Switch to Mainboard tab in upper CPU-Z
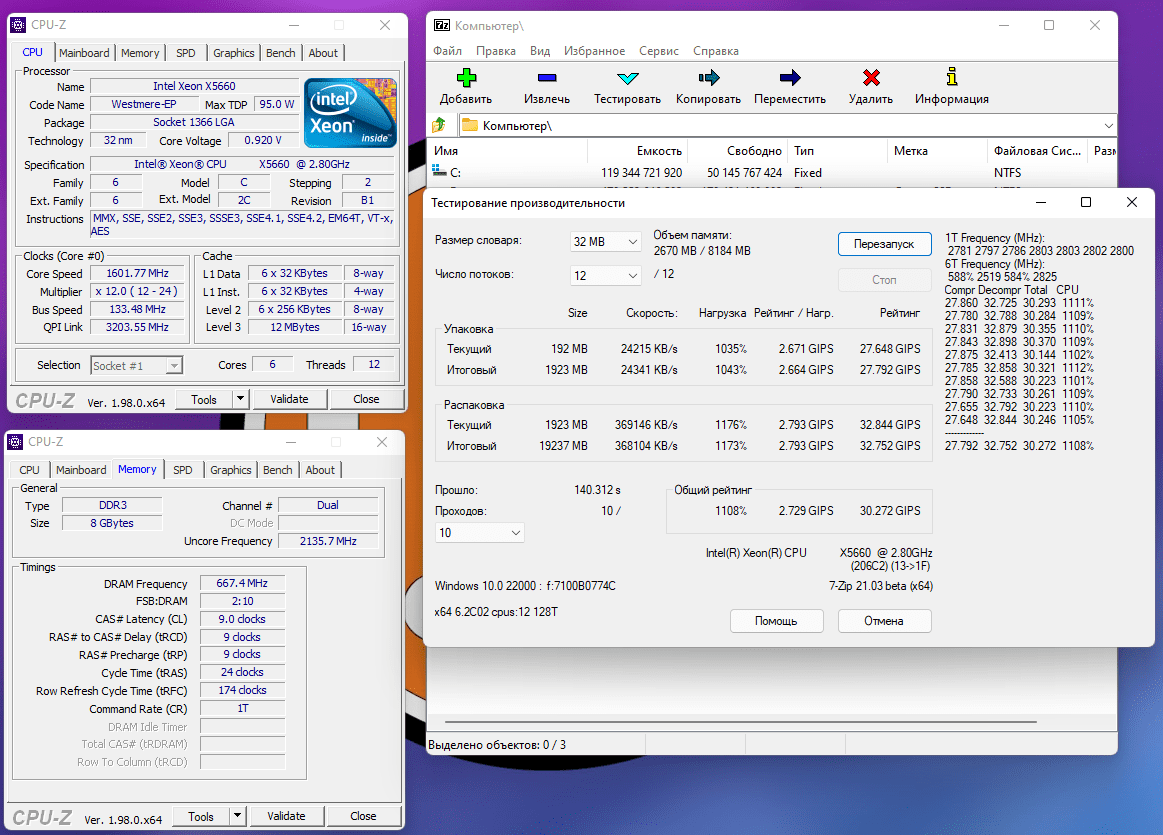 click(x=84, y=53)
